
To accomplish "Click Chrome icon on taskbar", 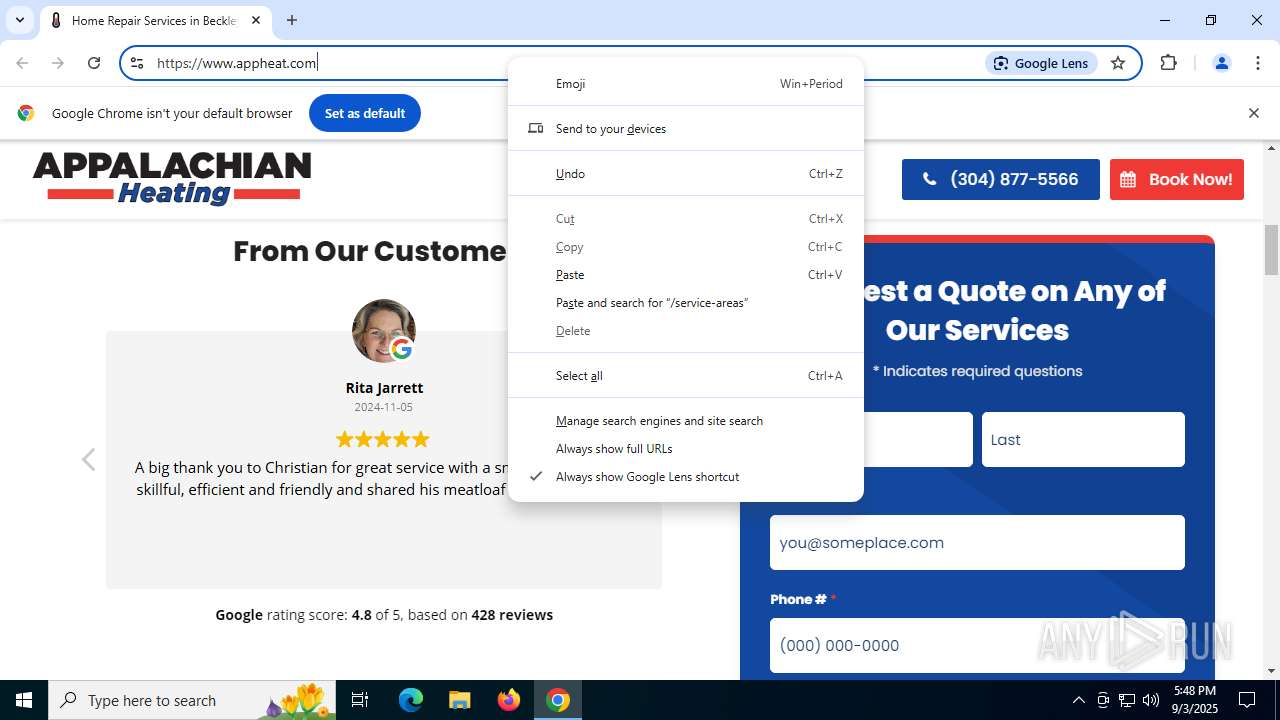I will (x=558, y=700).
